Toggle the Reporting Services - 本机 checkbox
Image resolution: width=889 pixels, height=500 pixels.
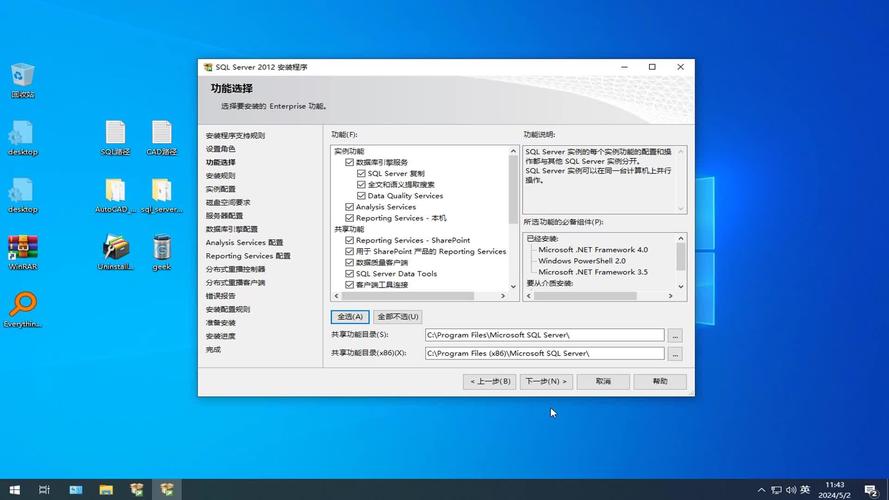349,218
